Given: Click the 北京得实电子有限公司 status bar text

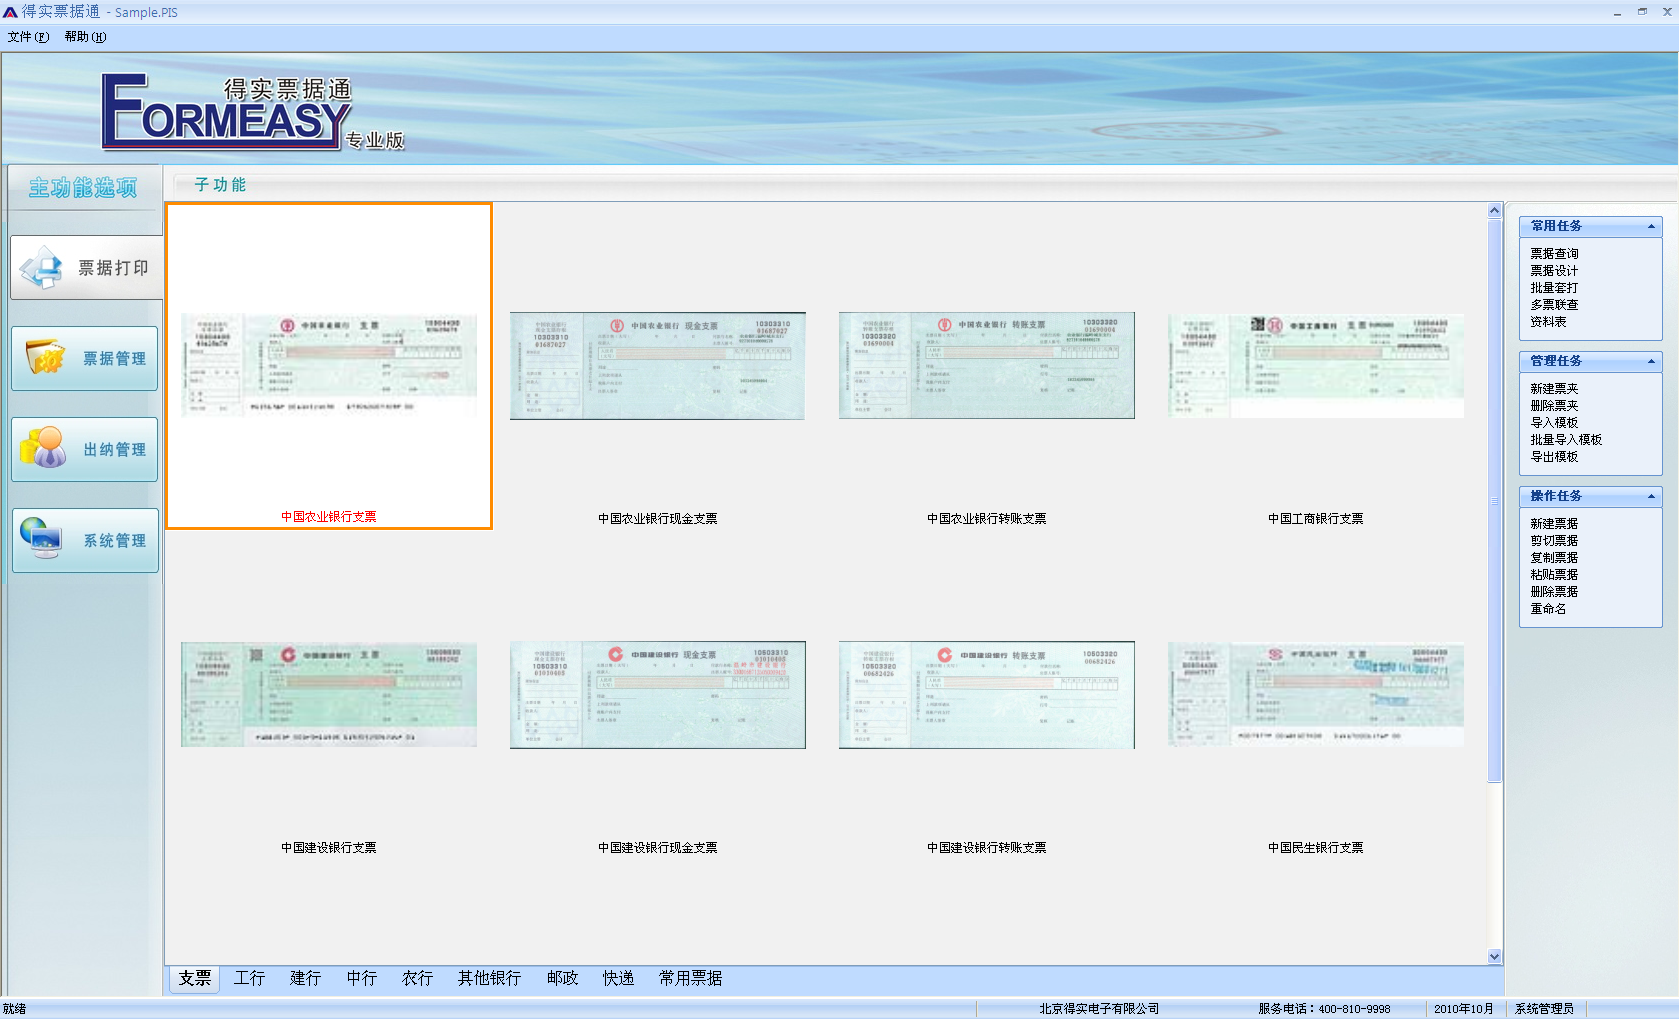Looking at the screenshot, I should tap(1099, 1009).
